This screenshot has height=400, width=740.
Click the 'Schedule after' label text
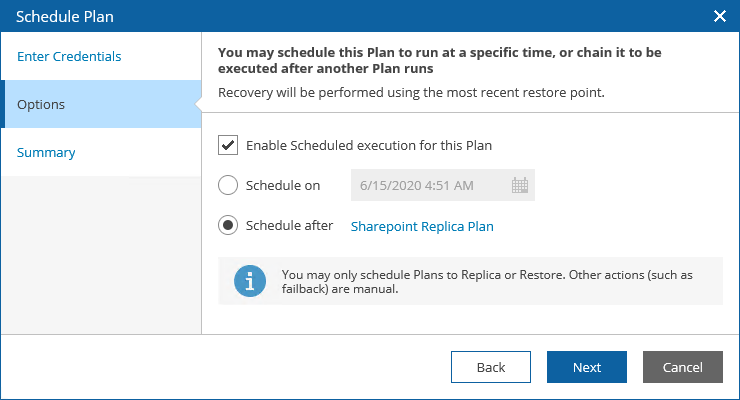click(x=289, y=226)
